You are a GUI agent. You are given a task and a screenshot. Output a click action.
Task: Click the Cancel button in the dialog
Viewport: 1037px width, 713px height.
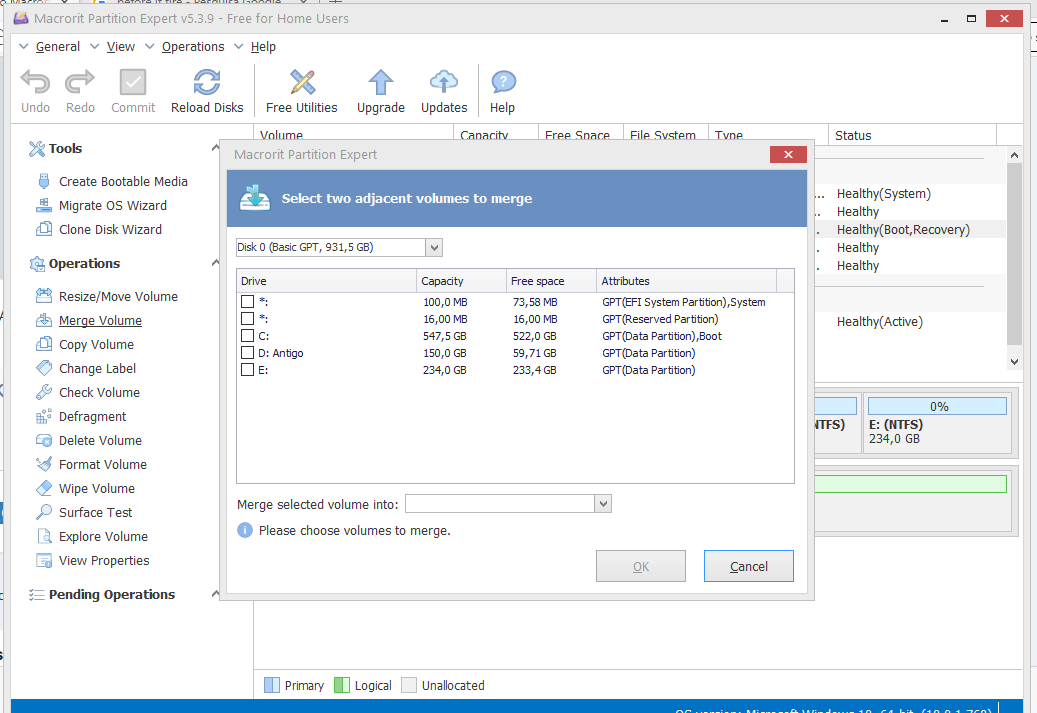click(749, 566)
